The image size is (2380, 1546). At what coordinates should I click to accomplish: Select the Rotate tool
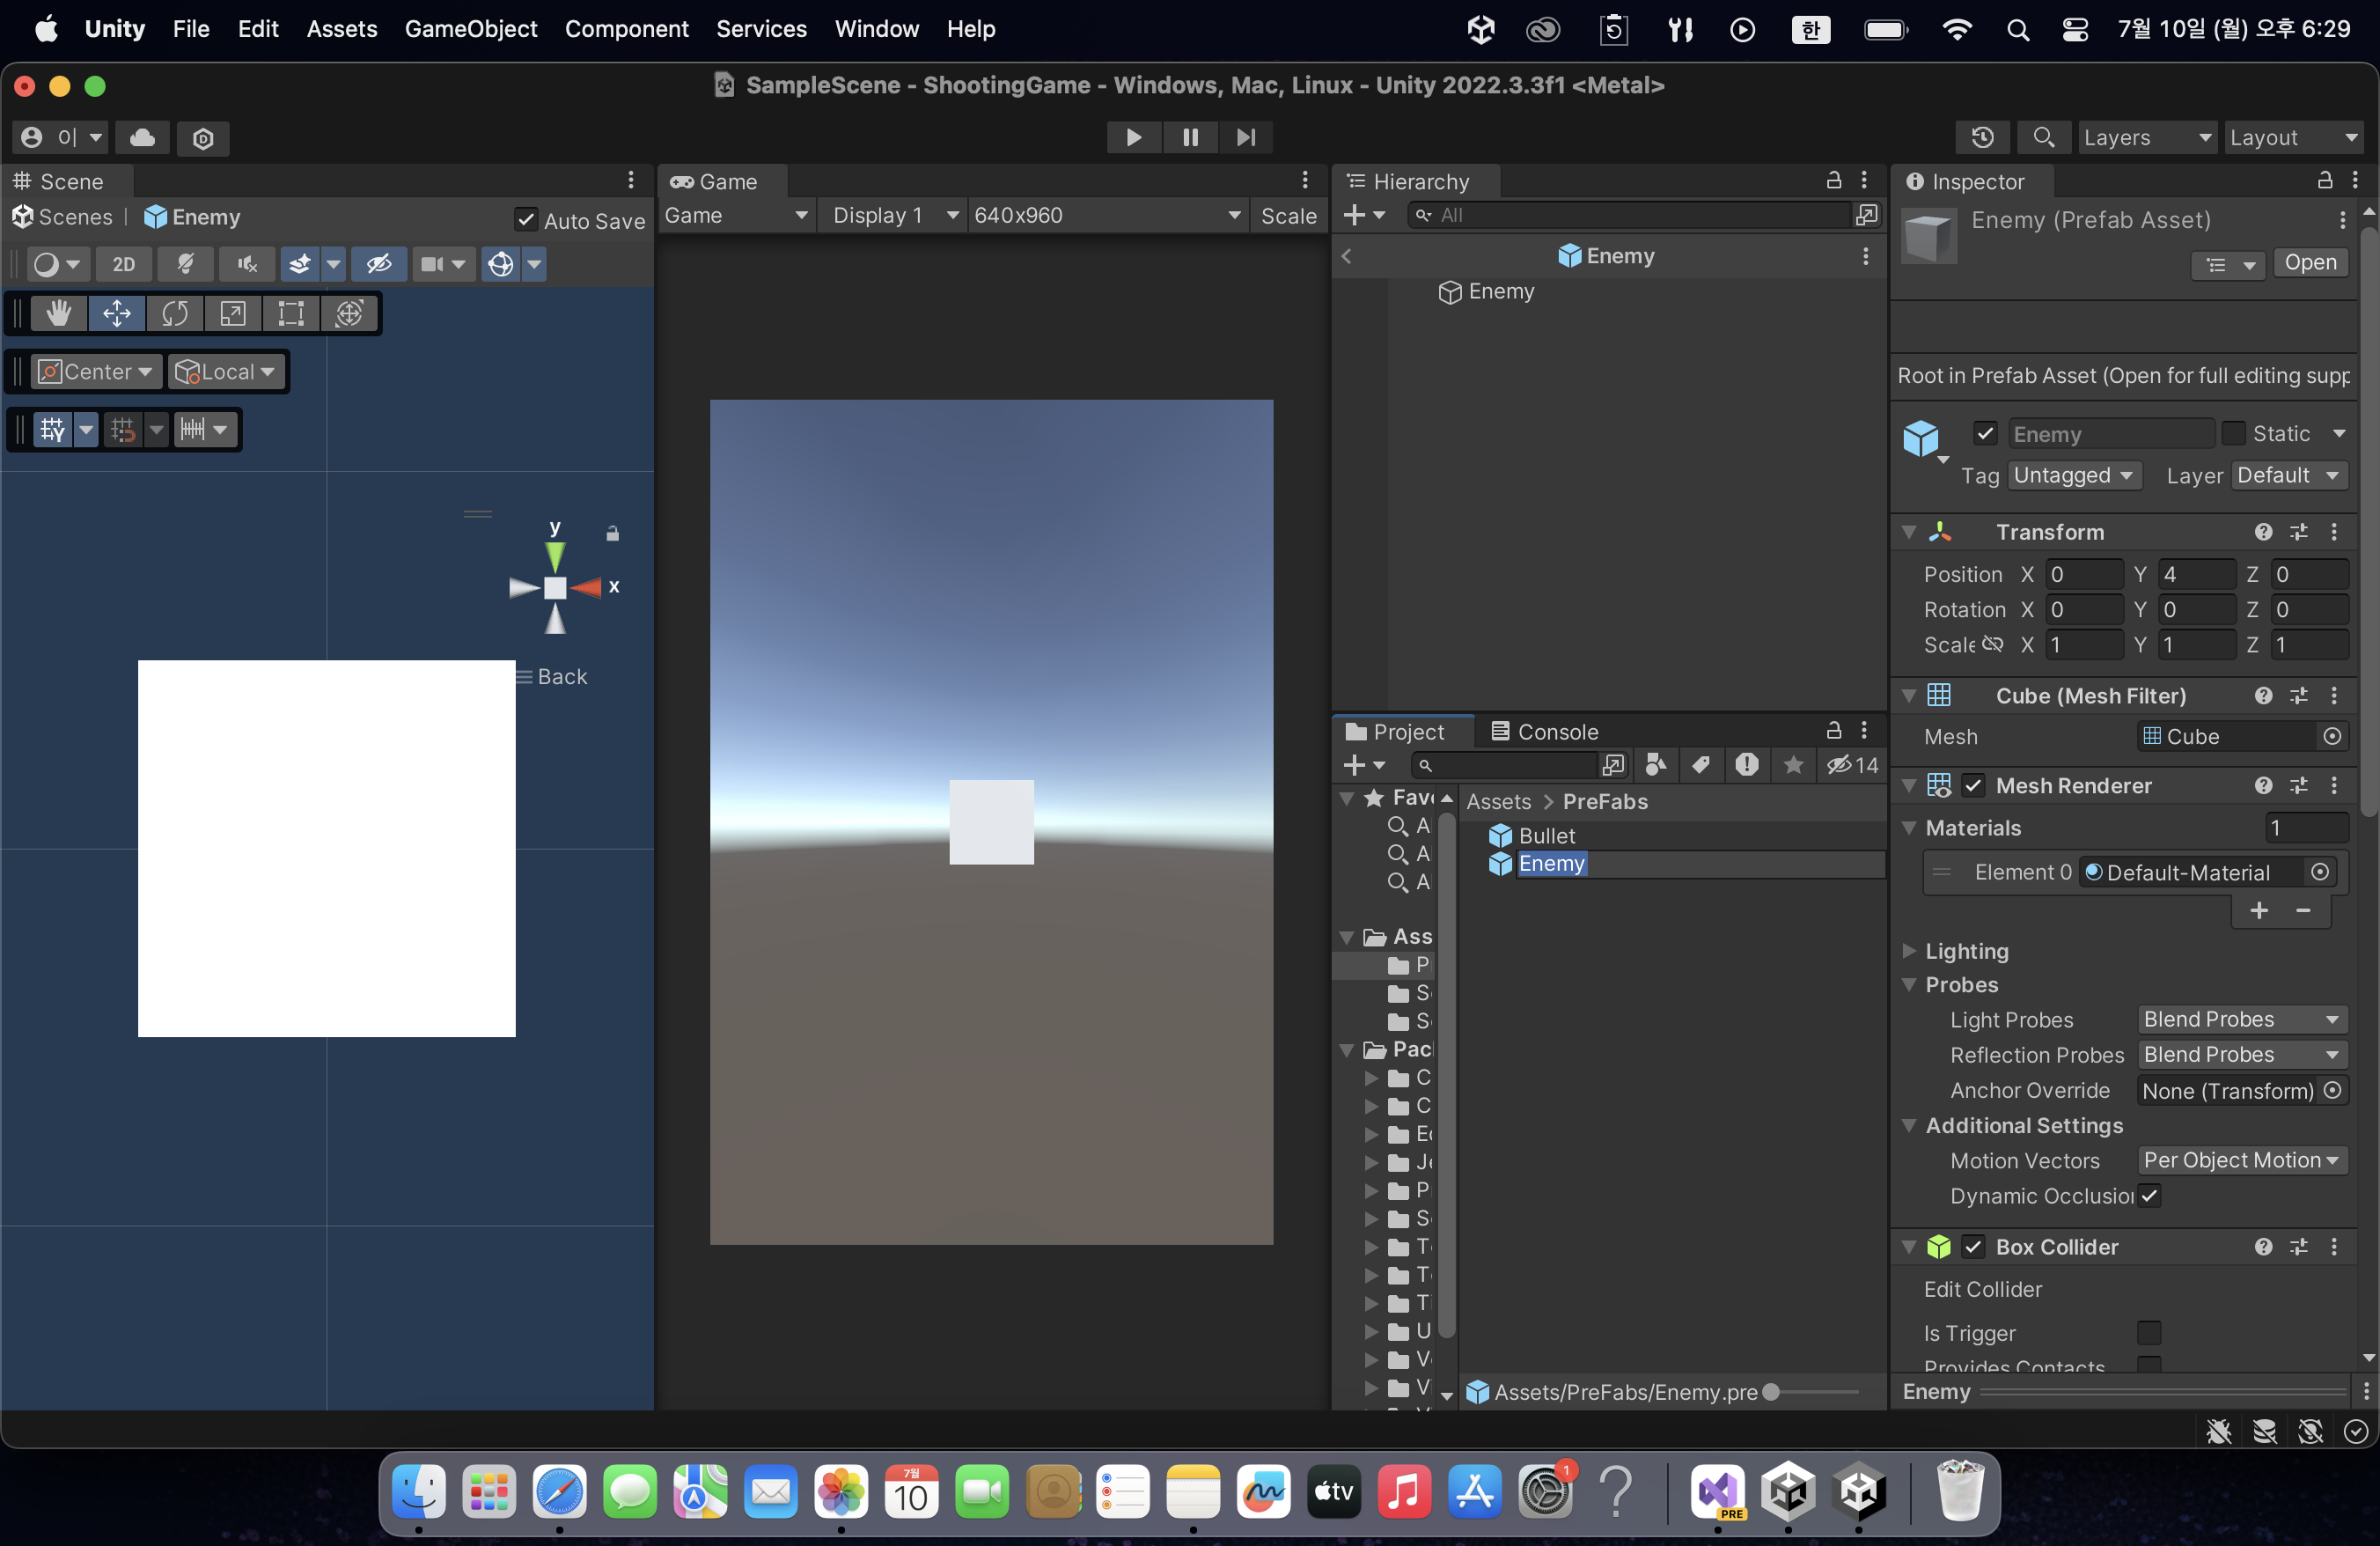[x=175, y=314]
